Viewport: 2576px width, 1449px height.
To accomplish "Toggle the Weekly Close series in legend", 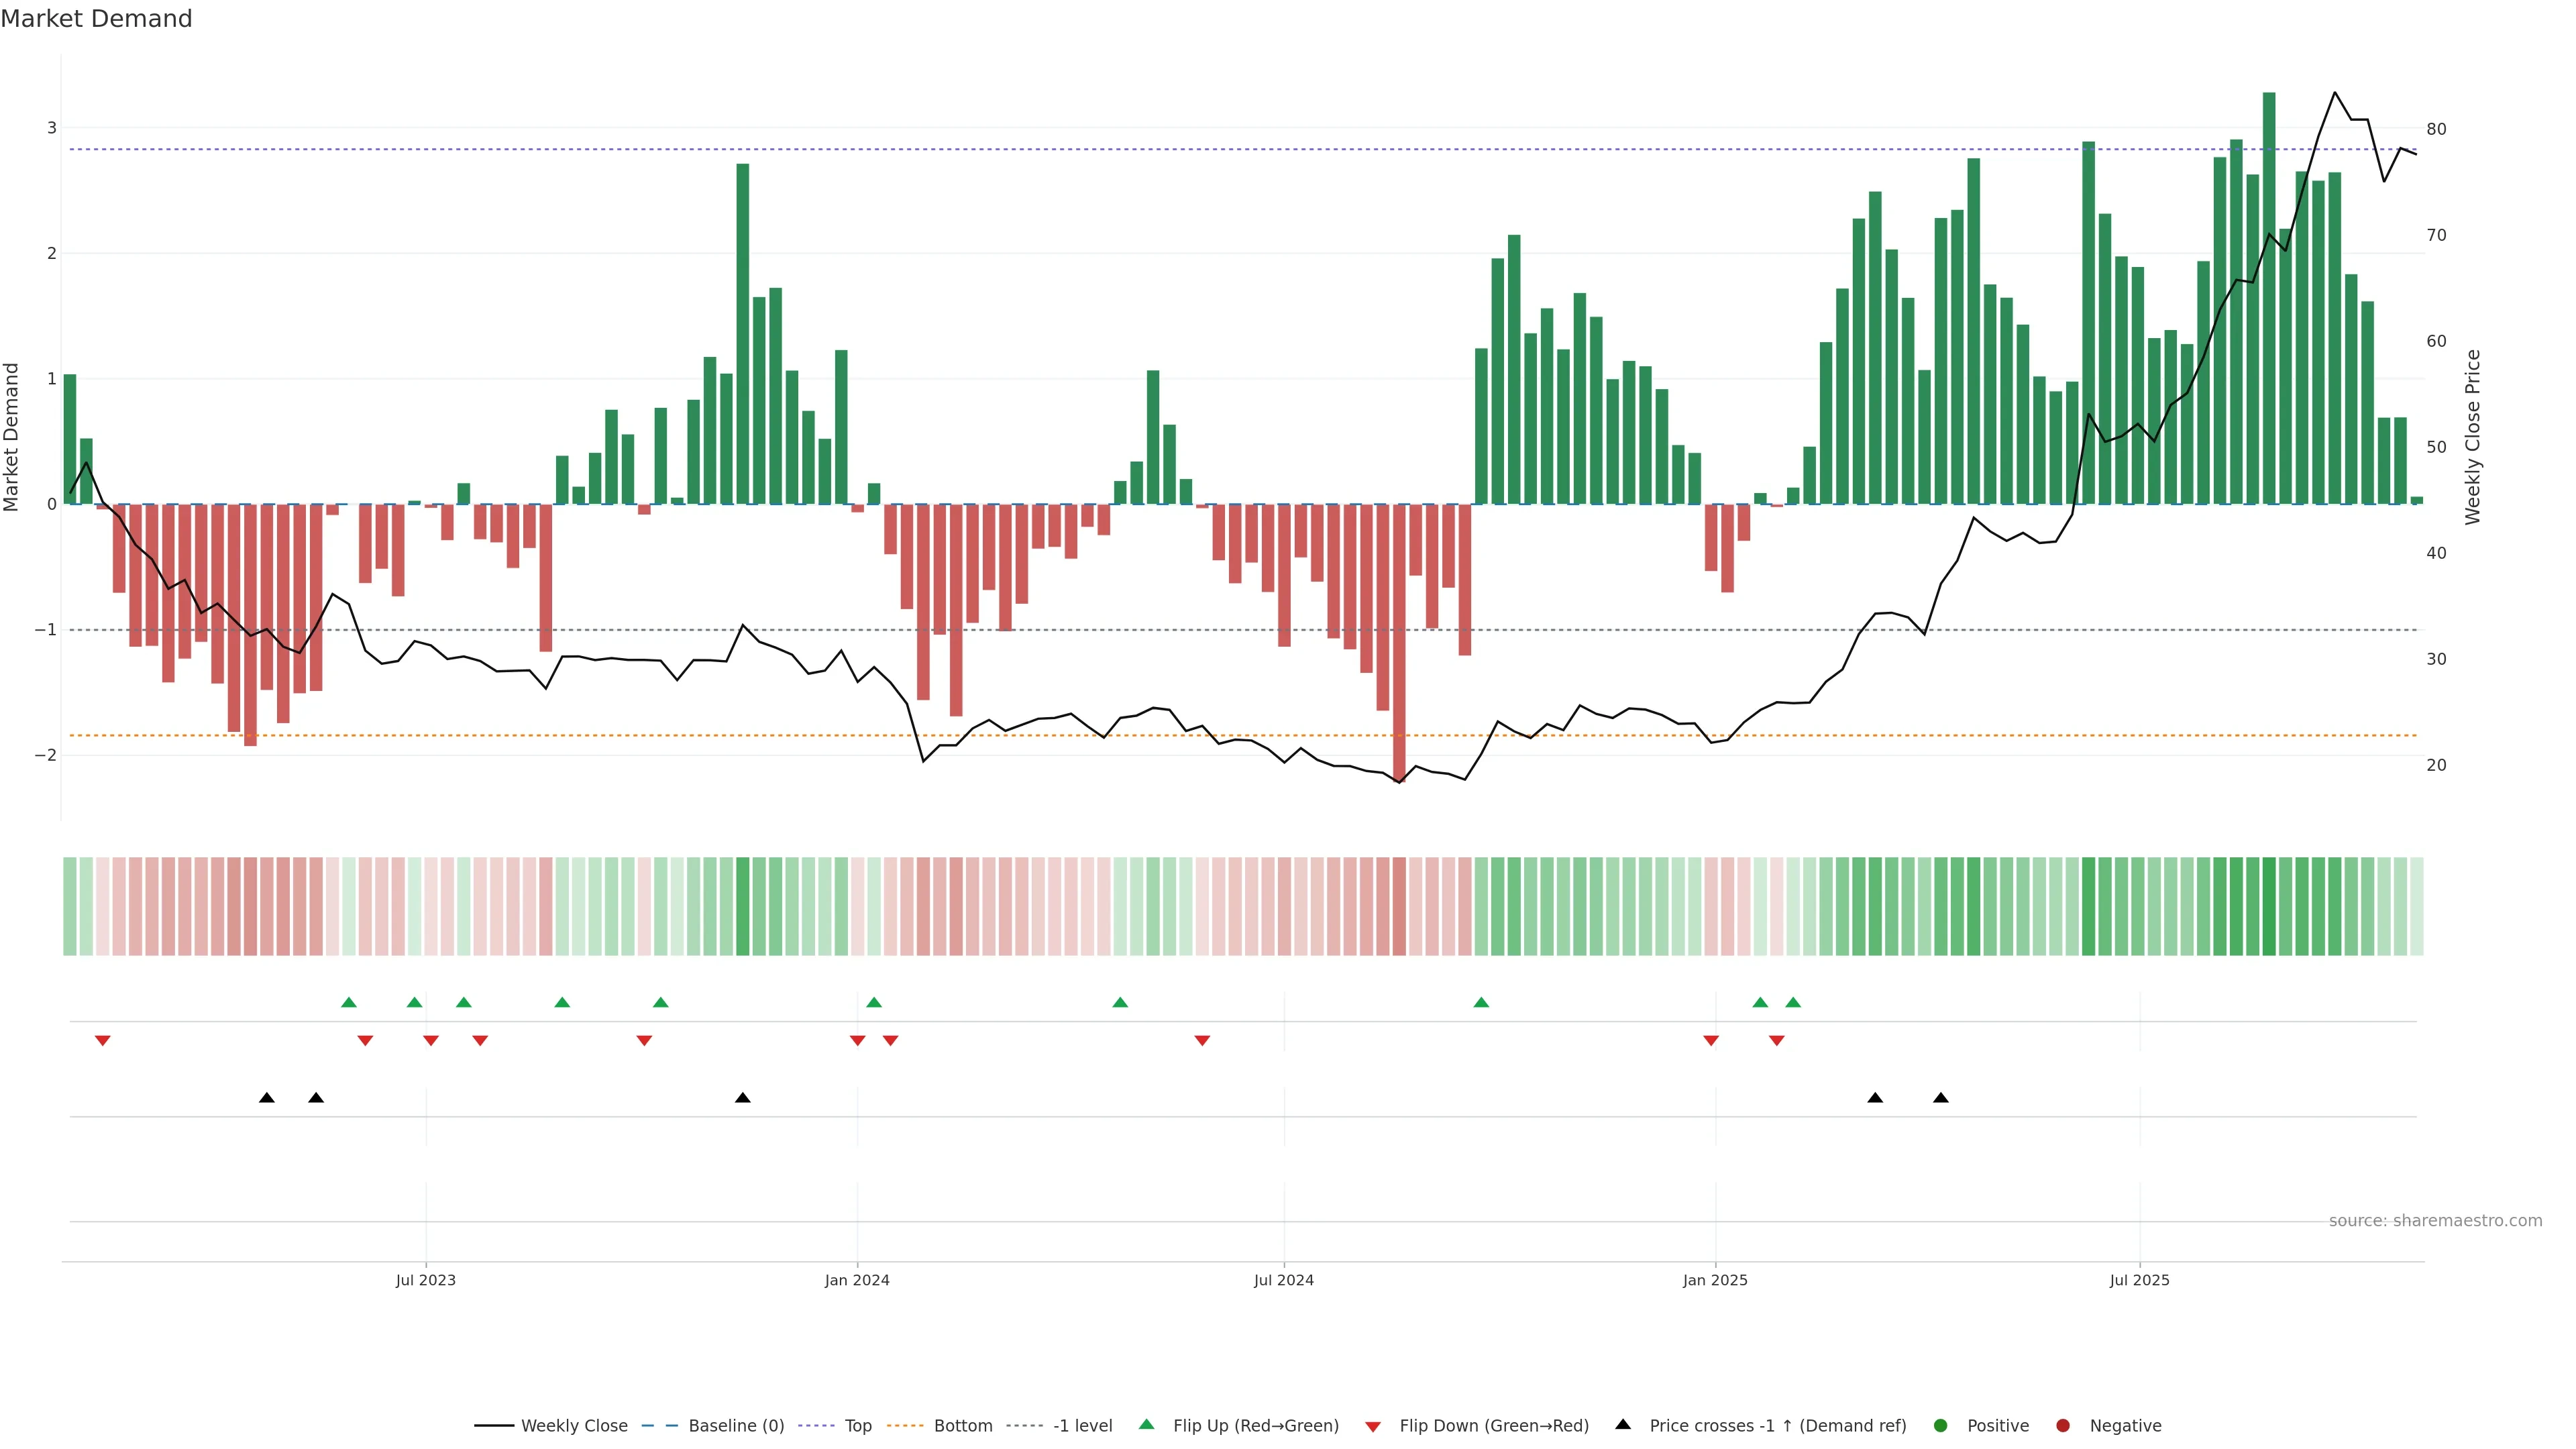I will (574, 1425).
